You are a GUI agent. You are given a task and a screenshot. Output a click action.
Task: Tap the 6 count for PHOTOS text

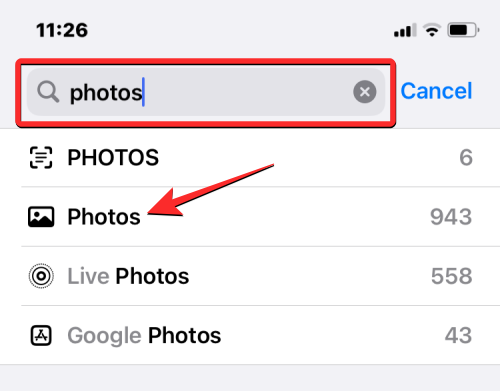(466, 157)
